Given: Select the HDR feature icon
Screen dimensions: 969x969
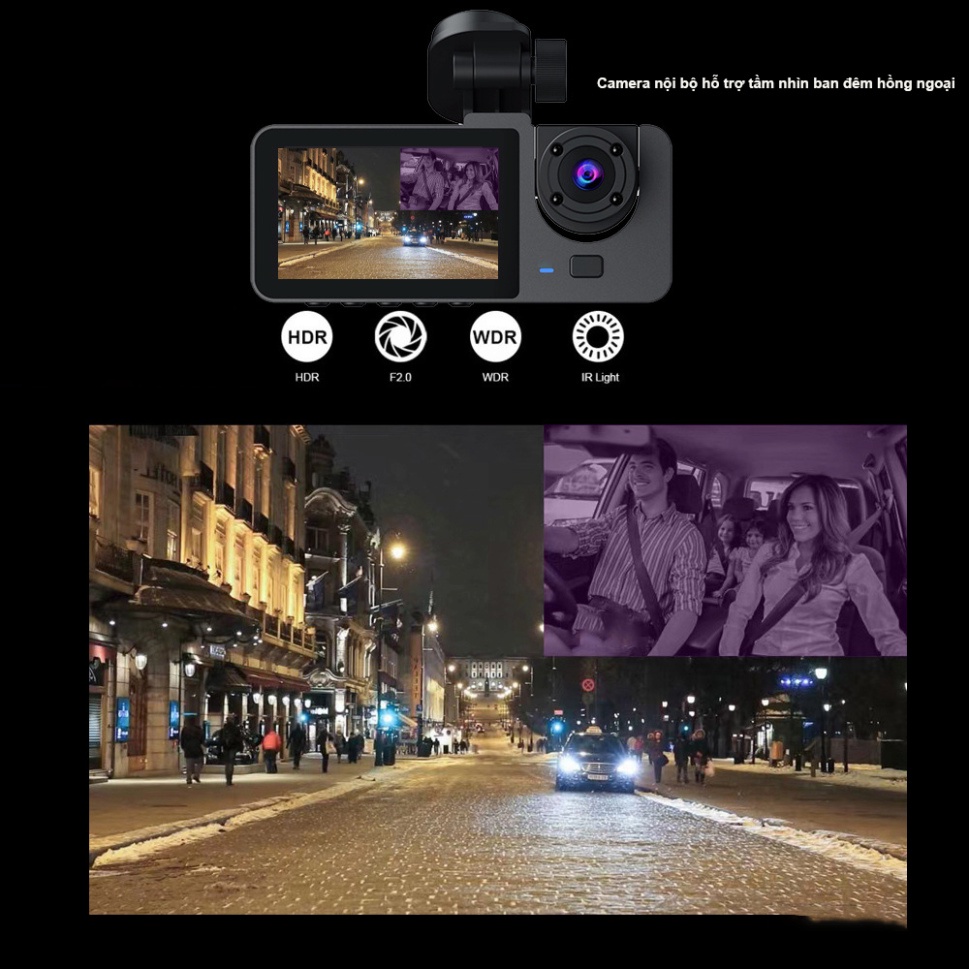Looking at the screenshot, I should (306, 337).
